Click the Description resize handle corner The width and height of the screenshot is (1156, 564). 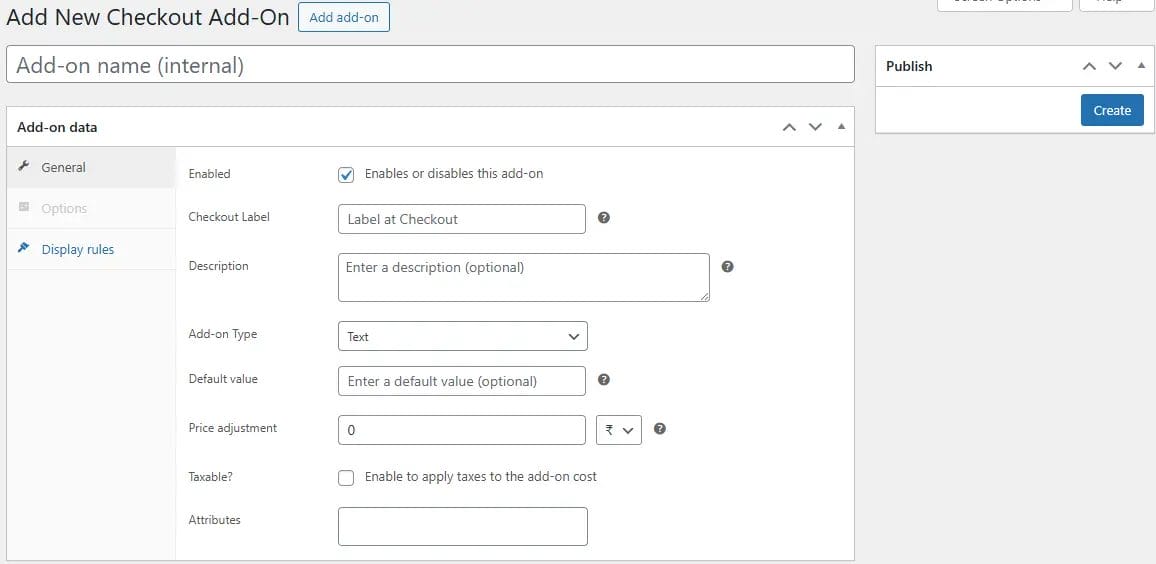tap(704, 296)
